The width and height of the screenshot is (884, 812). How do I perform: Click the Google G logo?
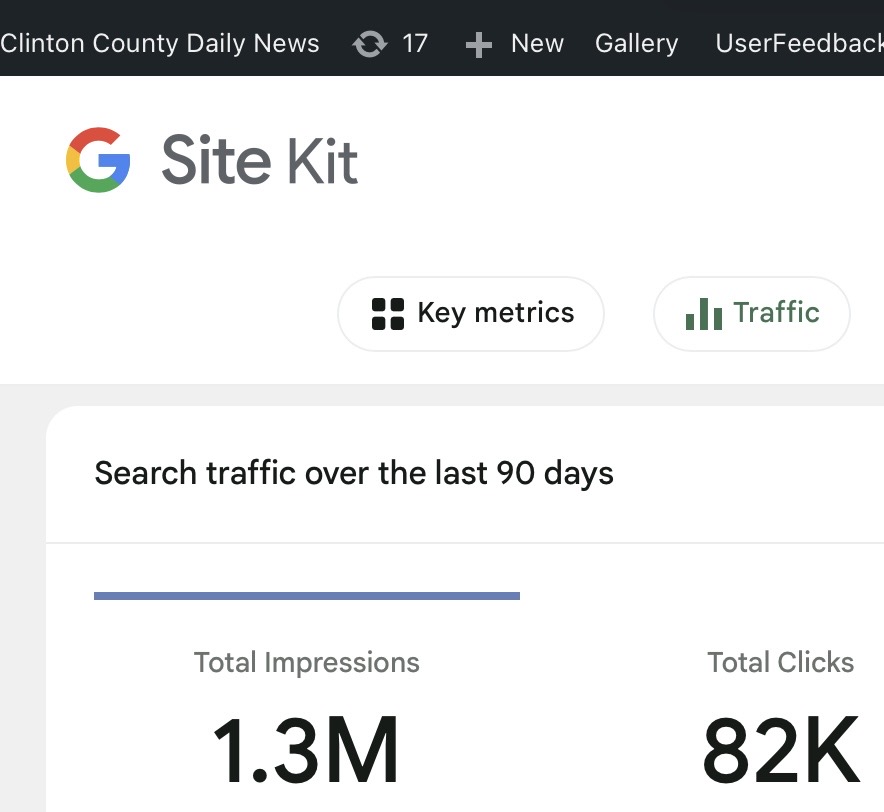pyautogui.click(x=98, y=160)
